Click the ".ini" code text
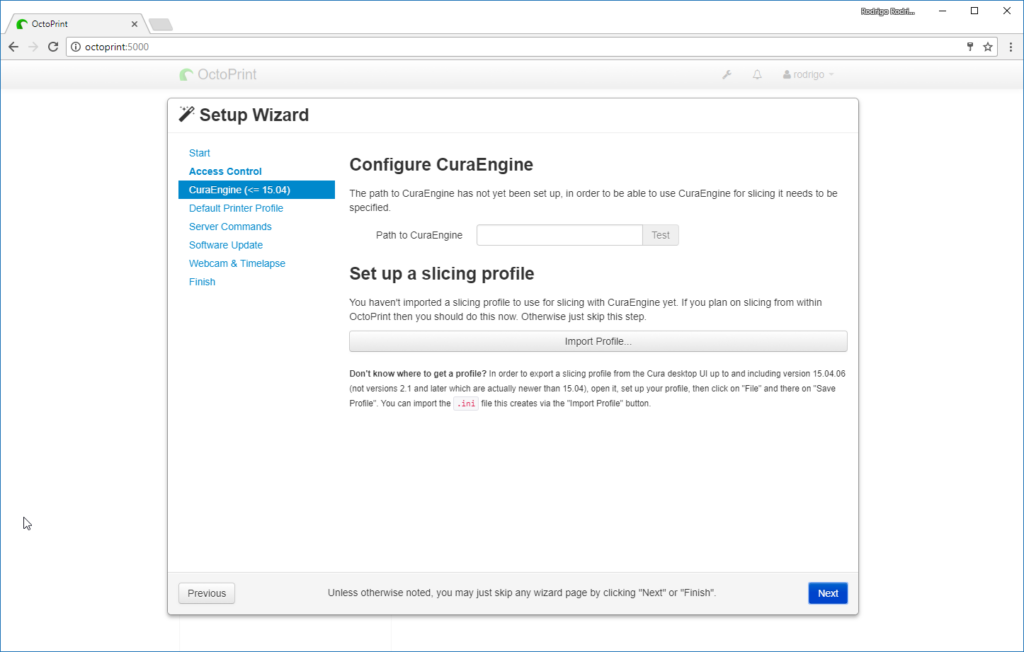The image size is (1024, 652). [466, 404]
